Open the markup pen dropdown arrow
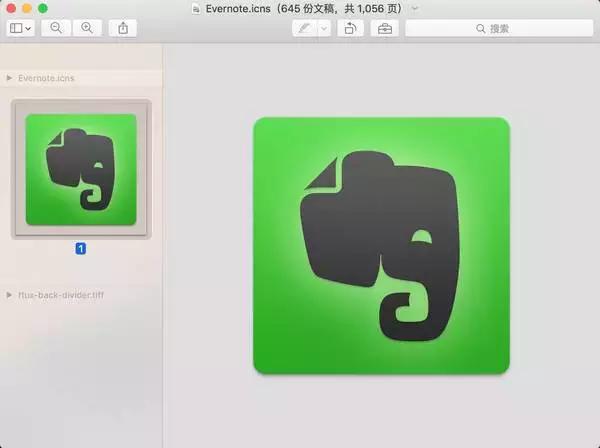The image size is (600, 448). pyautogui.click(x=324, y=28)
